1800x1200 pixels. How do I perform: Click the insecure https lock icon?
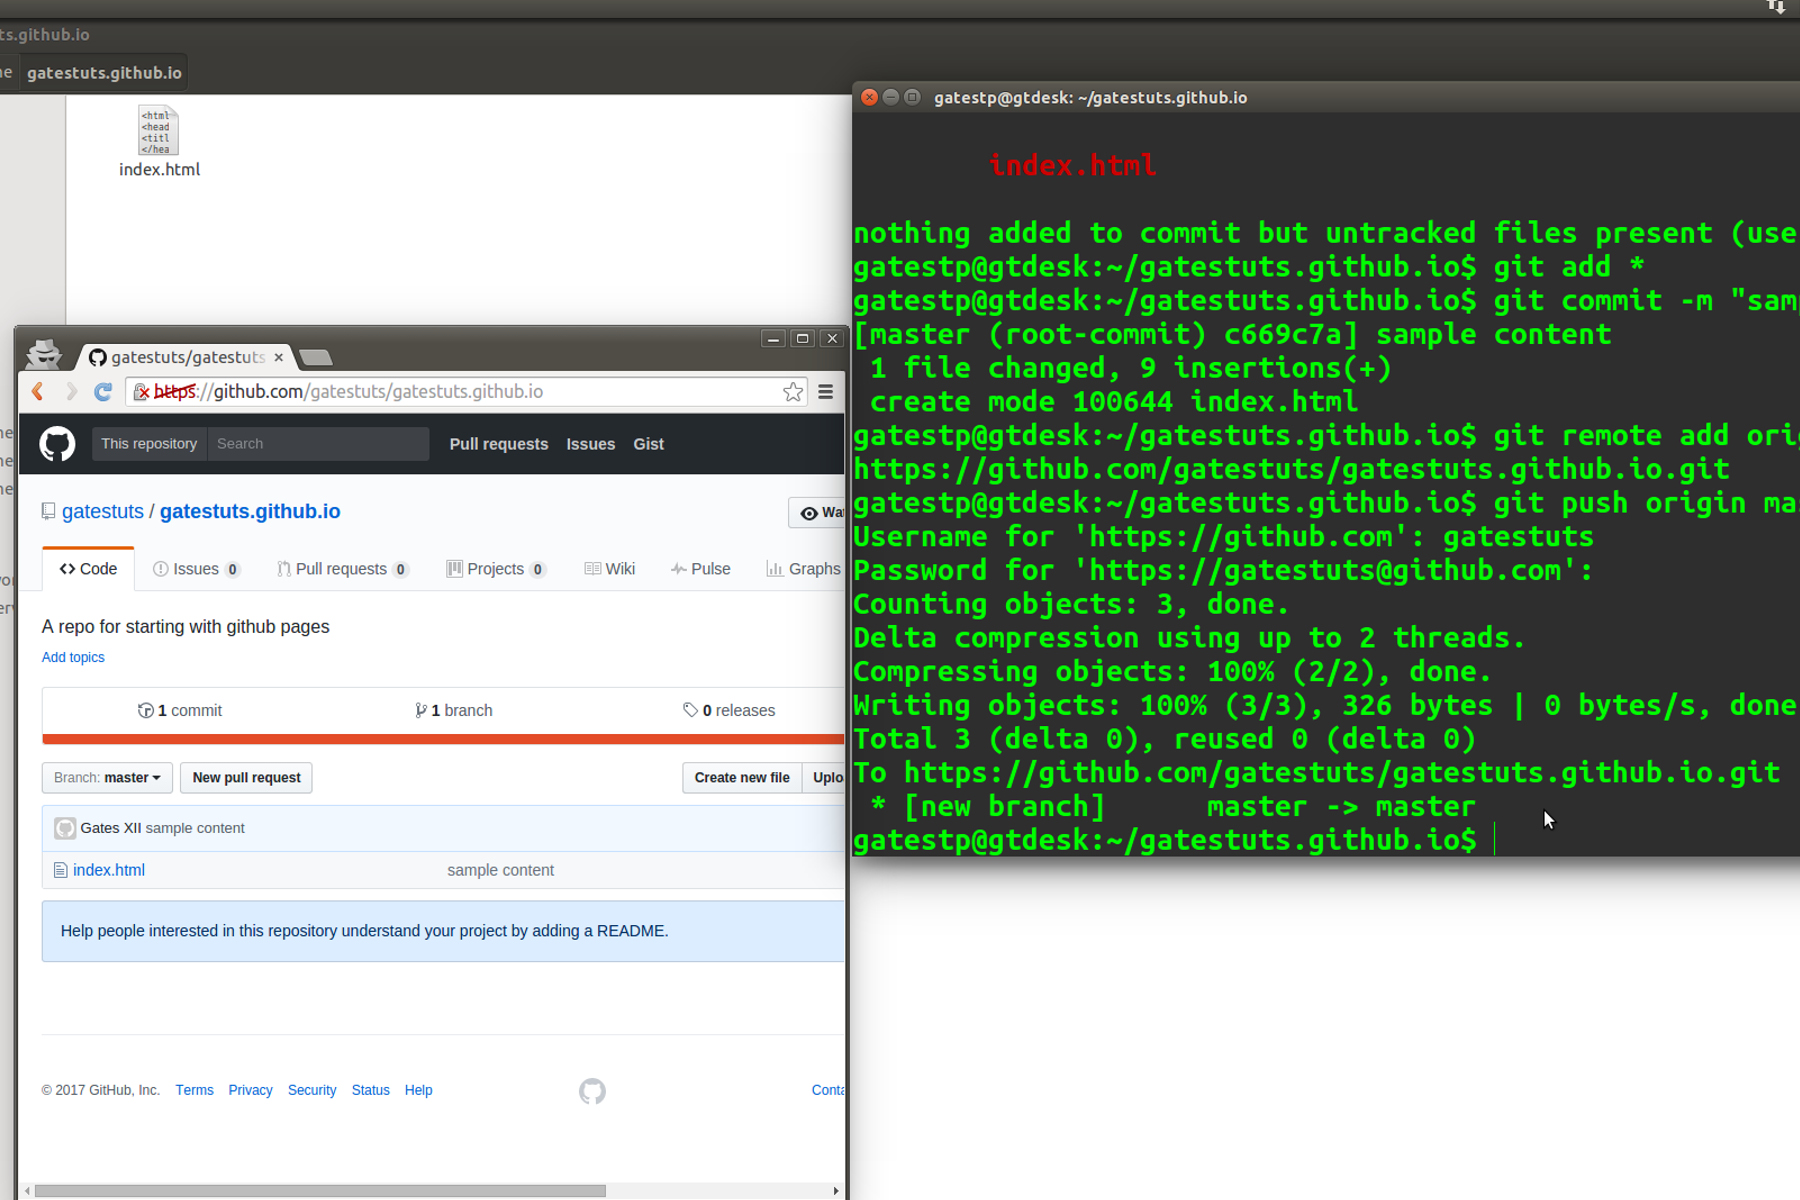141,392
